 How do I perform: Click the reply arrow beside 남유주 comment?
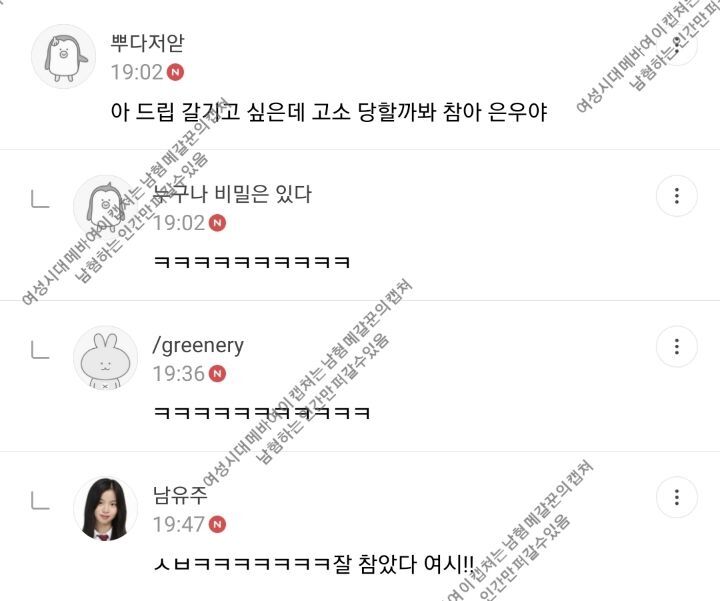[40, 500]
